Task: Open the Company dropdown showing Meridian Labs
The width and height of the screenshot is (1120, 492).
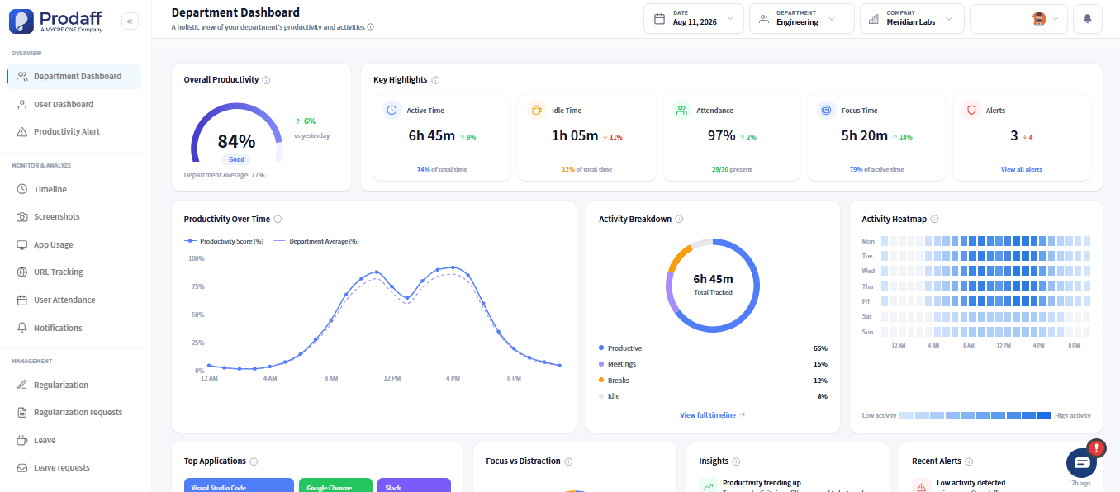Action: pyautogui.click(x=912, y=19)
